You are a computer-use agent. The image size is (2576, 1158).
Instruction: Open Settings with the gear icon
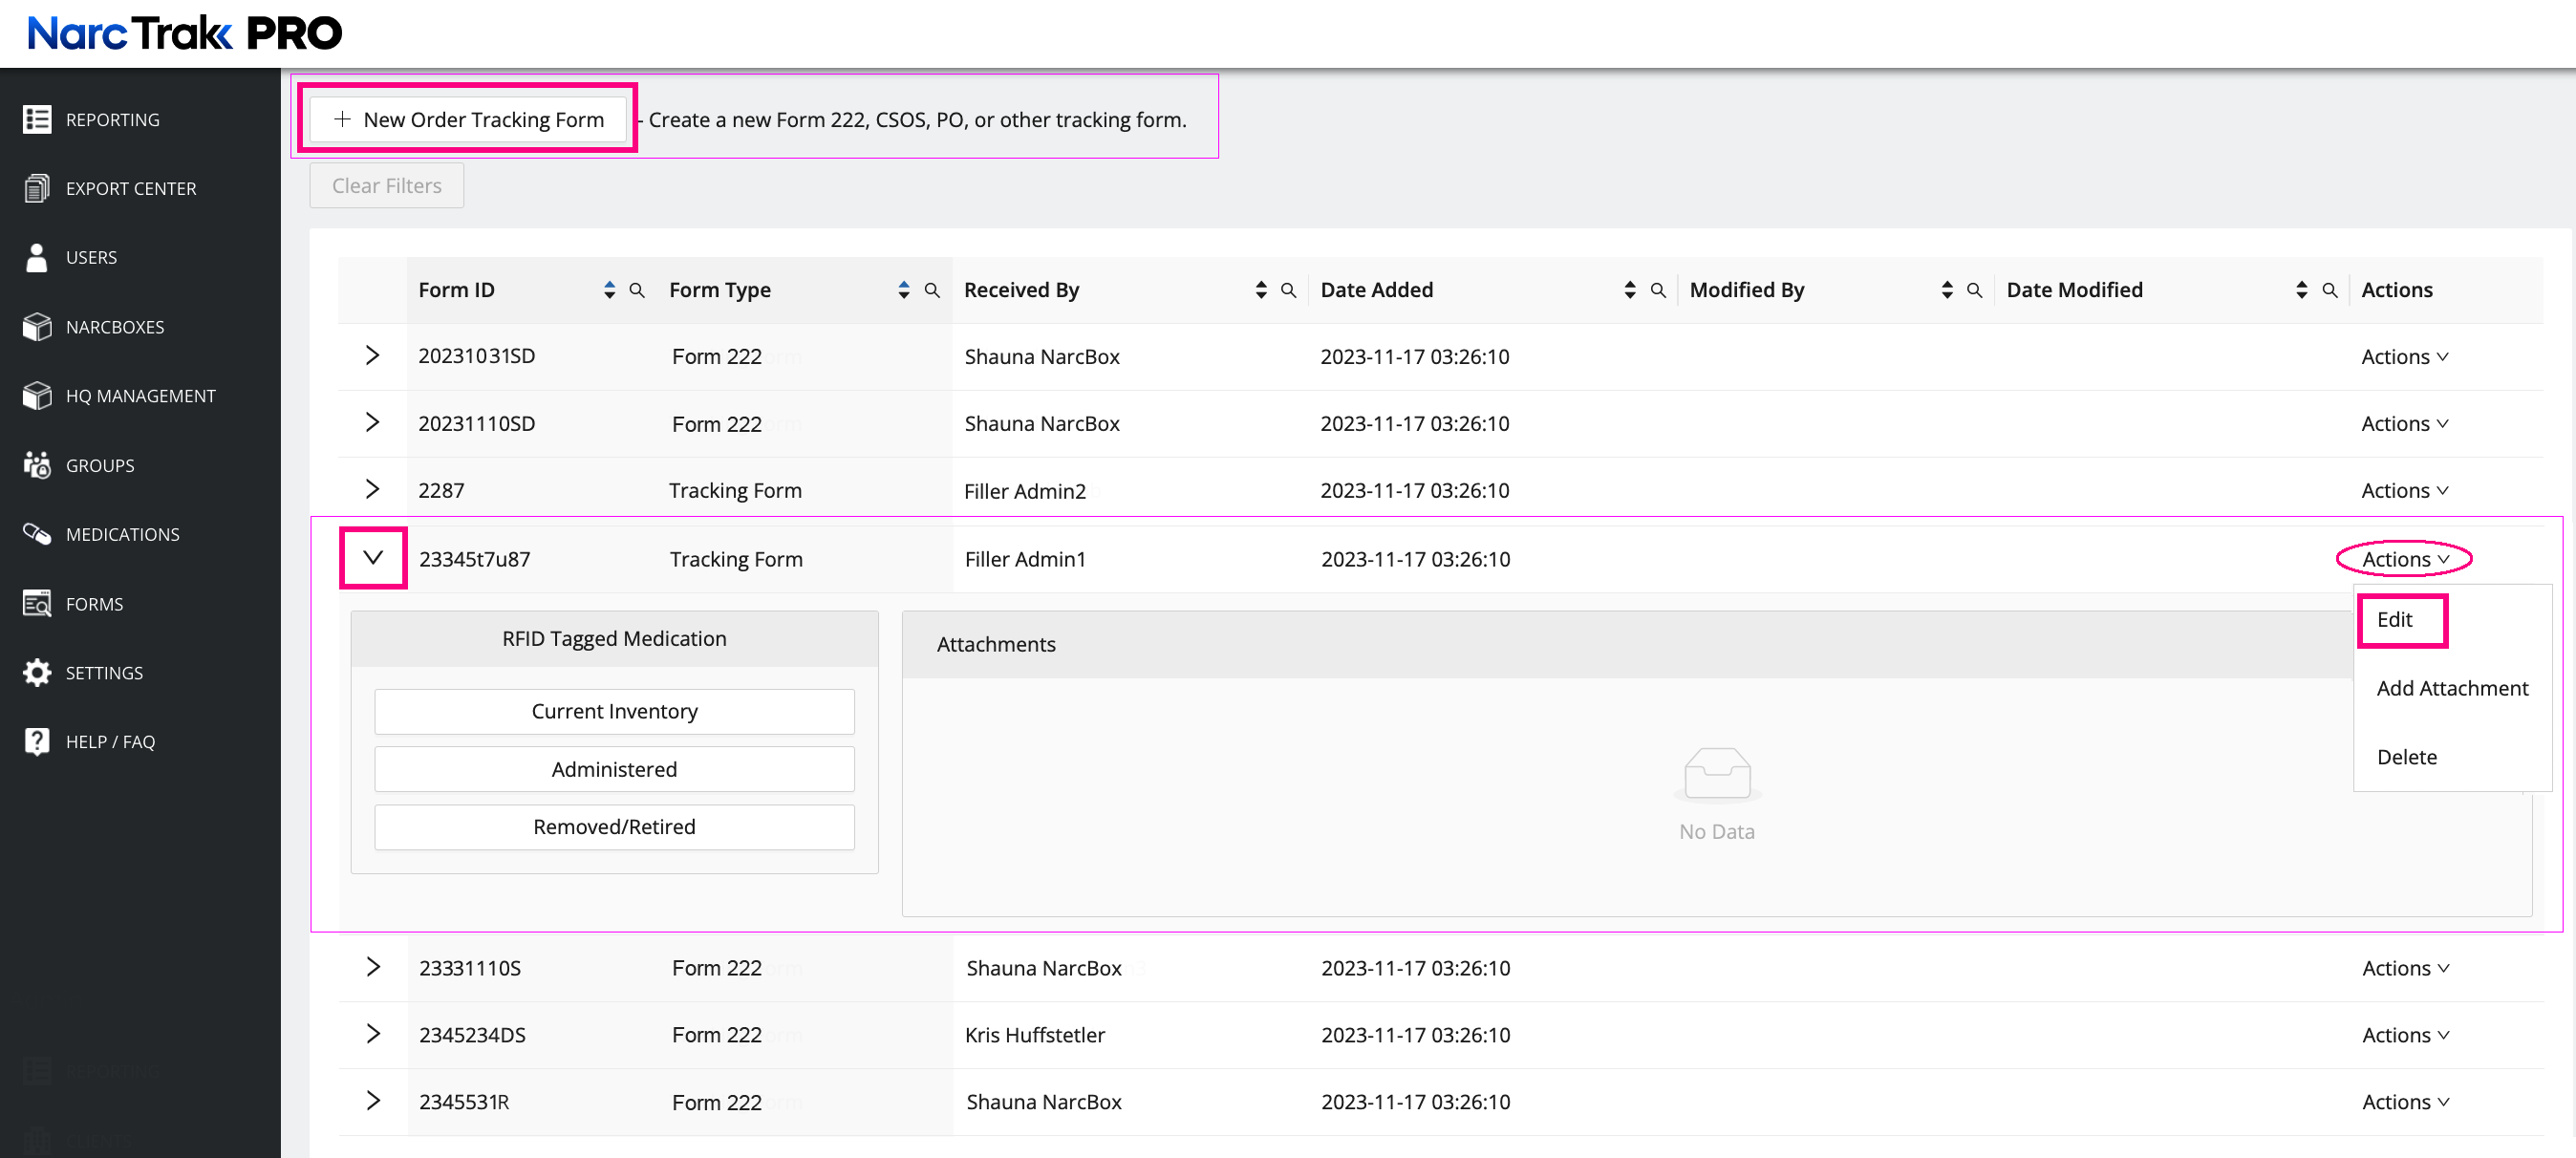(x=37, y=673)
